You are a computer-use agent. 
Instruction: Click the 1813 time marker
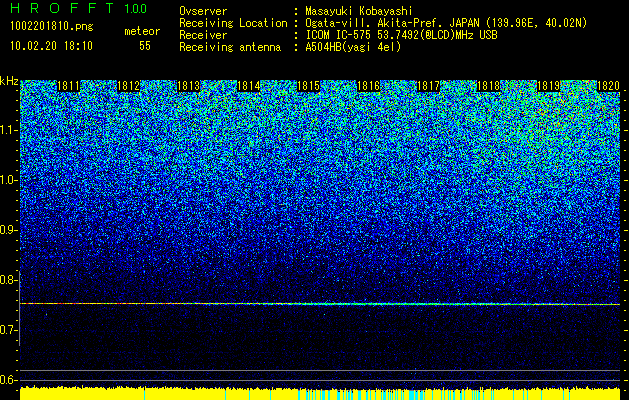coord(189,86)
